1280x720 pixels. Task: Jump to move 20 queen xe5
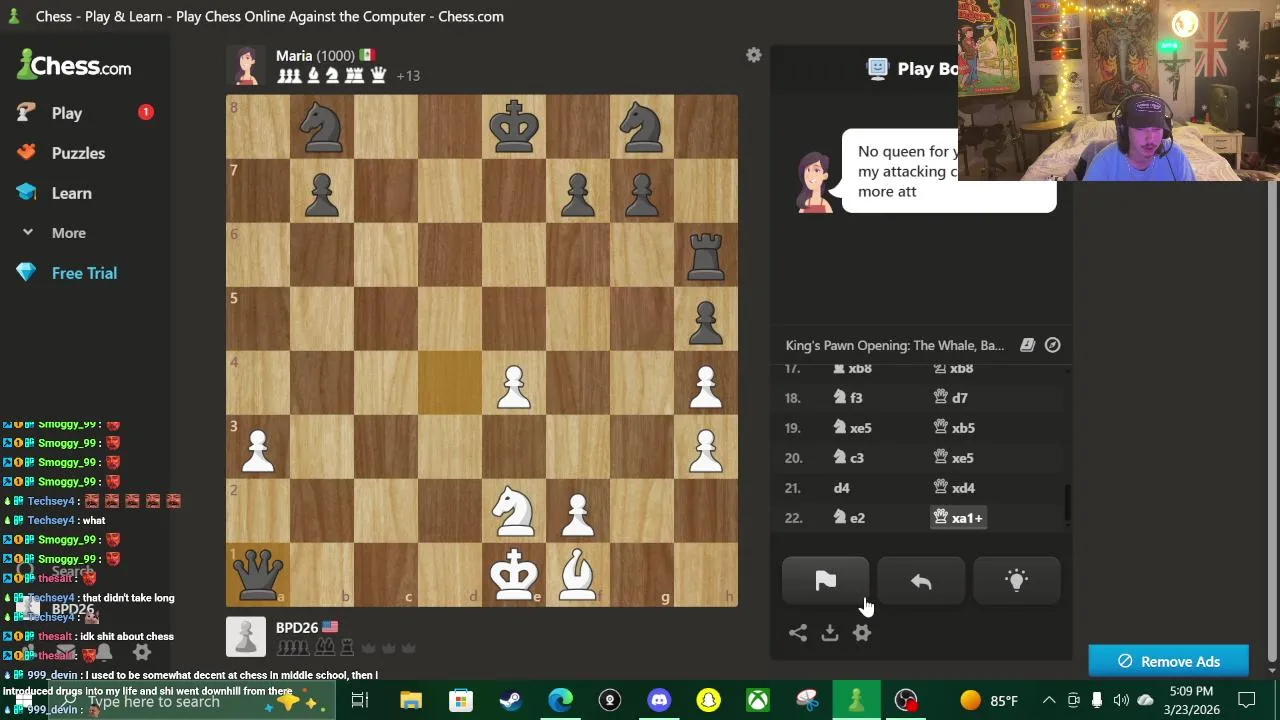(954, 458)
